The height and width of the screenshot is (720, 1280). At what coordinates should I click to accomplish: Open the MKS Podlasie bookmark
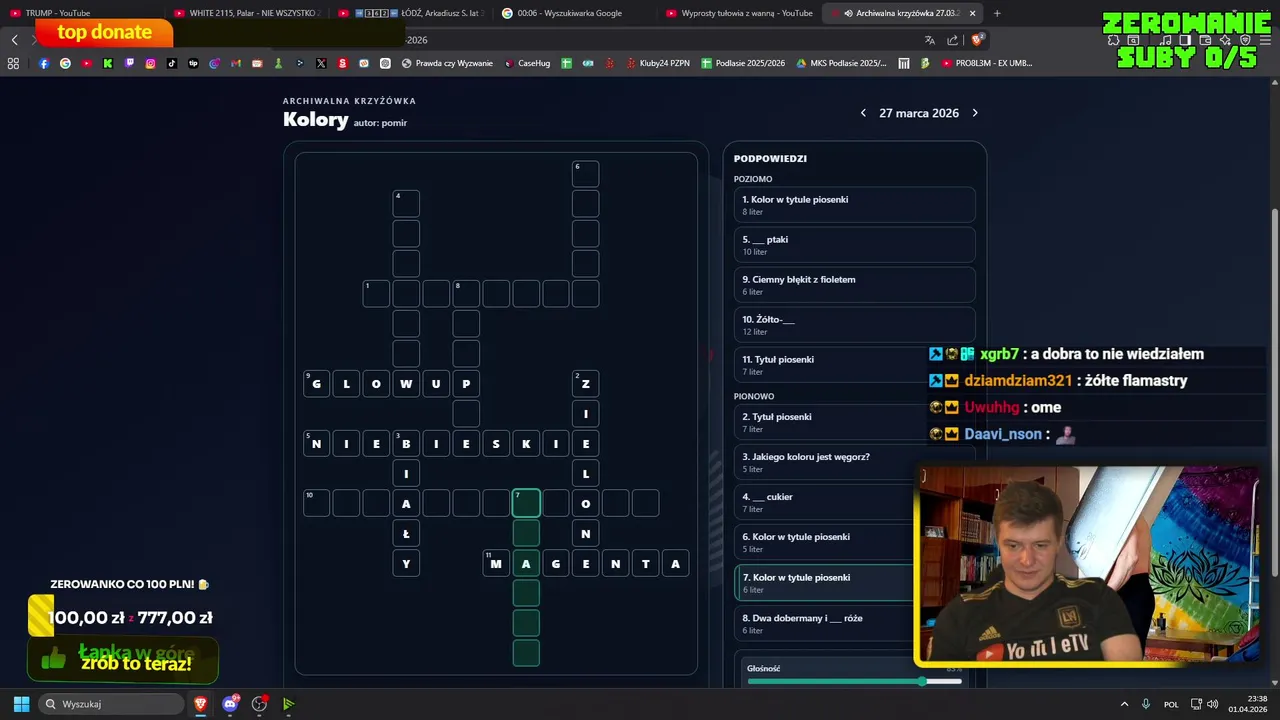[x=841, y=63]
